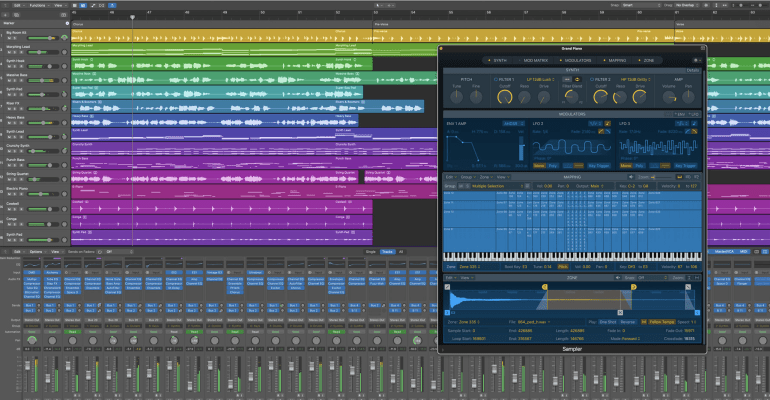Click Big Room Kit track pan knob

point(64,38)
